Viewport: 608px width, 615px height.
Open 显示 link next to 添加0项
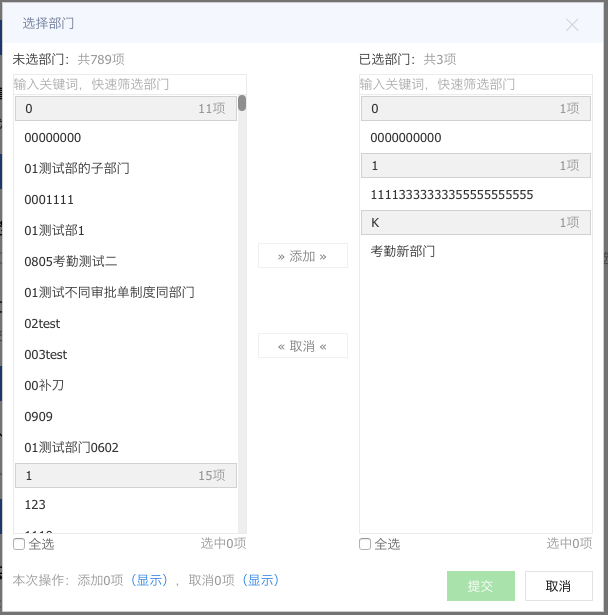(151, 580)
